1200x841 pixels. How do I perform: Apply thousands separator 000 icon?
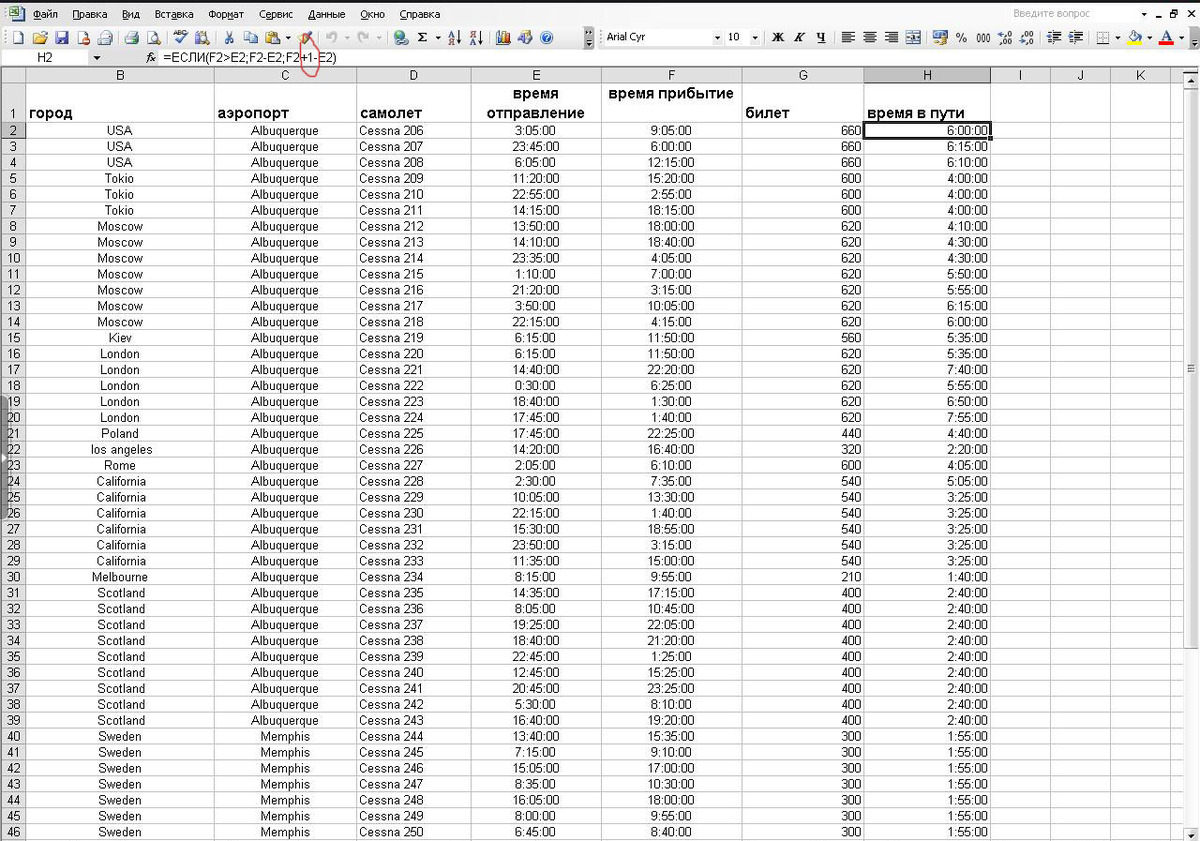[983, 37]
